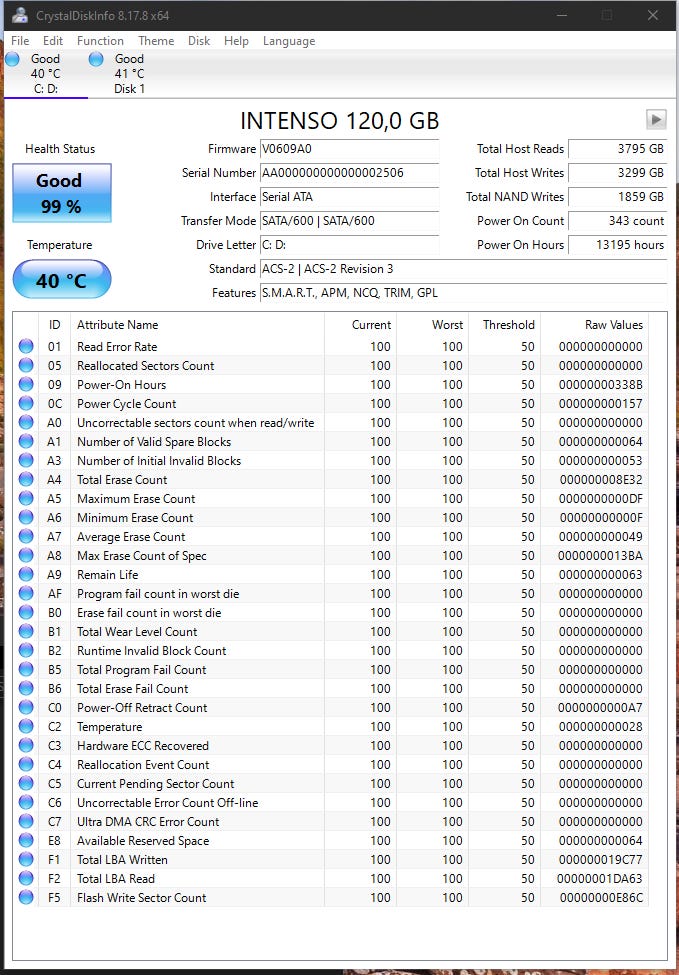Click the status orb for Flash Write Sector Count
The height and width of the screenshot is (975, 679).
(x=26, y=897)
